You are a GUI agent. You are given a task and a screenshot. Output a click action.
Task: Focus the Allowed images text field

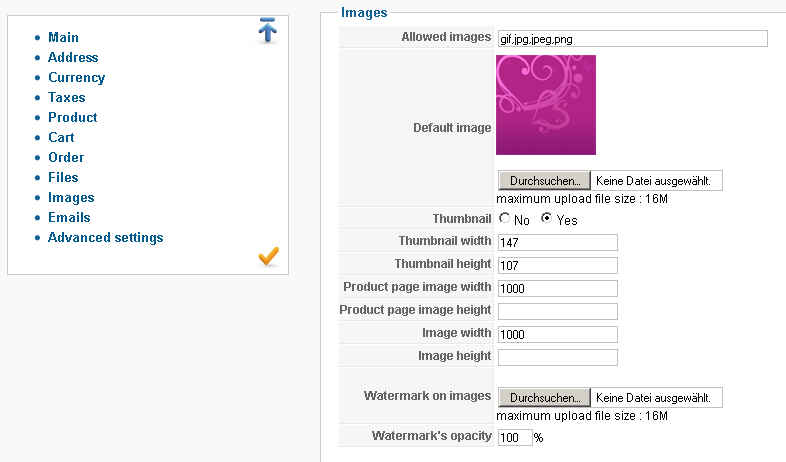coord(632,39)
